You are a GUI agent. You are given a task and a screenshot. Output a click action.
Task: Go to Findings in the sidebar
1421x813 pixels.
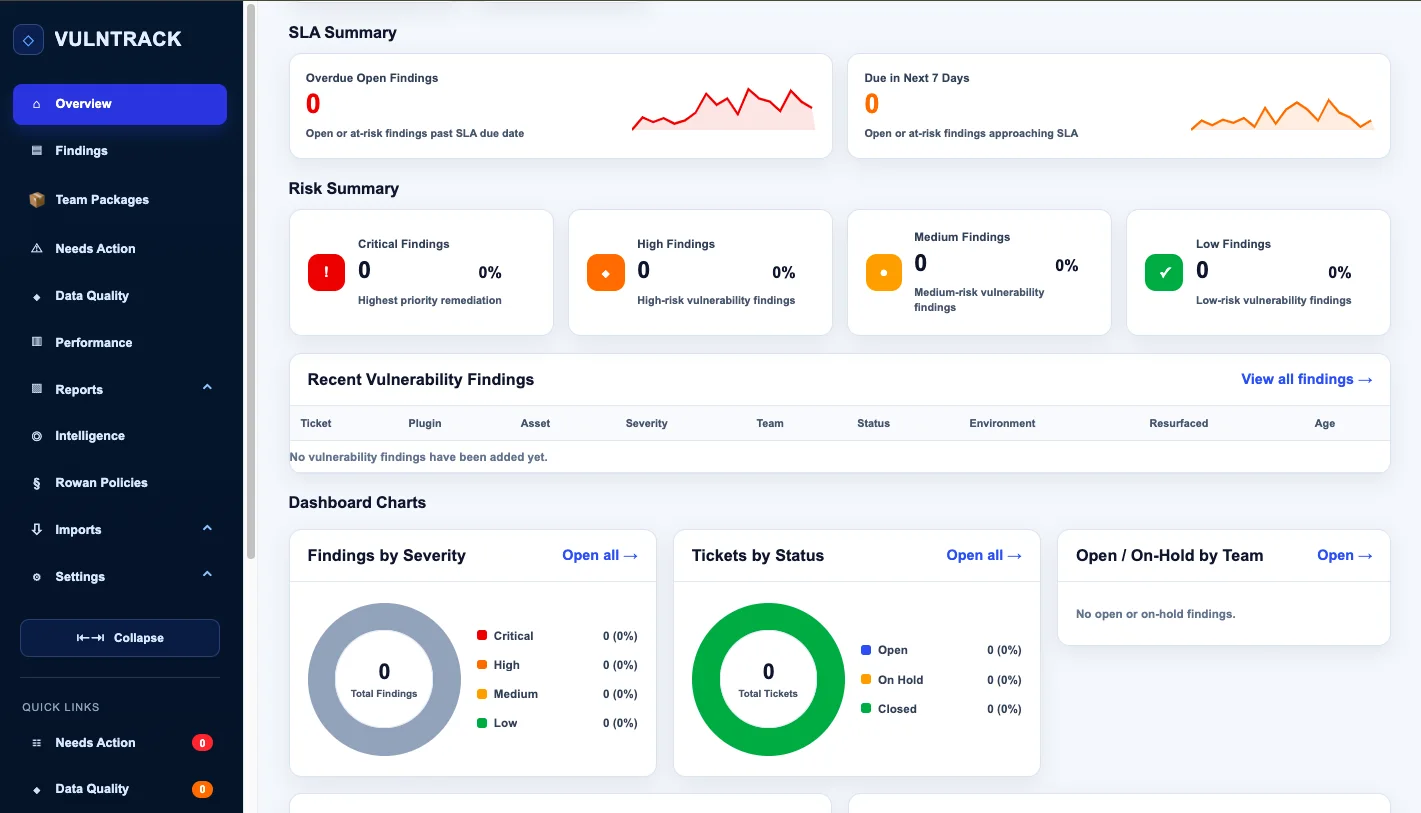[120, 151]
